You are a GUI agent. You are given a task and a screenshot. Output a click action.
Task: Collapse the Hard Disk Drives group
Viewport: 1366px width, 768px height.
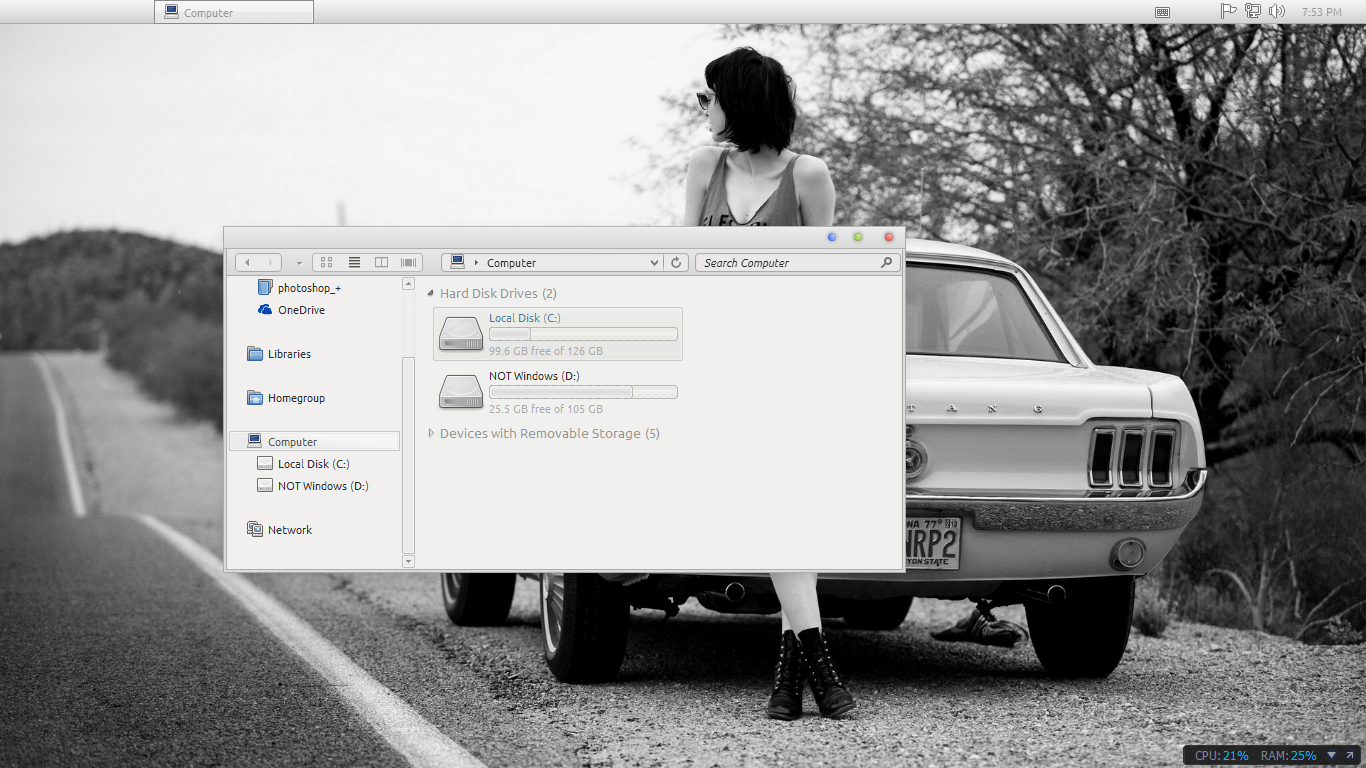(431, 294)
